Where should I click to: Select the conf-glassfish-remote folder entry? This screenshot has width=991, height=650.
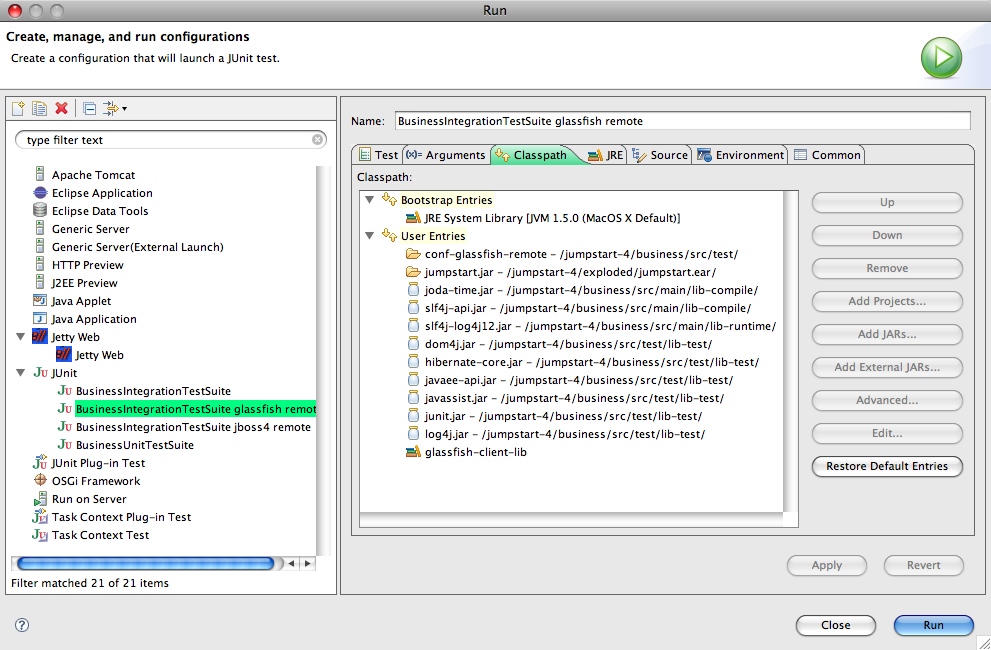[x=572, y=254]
